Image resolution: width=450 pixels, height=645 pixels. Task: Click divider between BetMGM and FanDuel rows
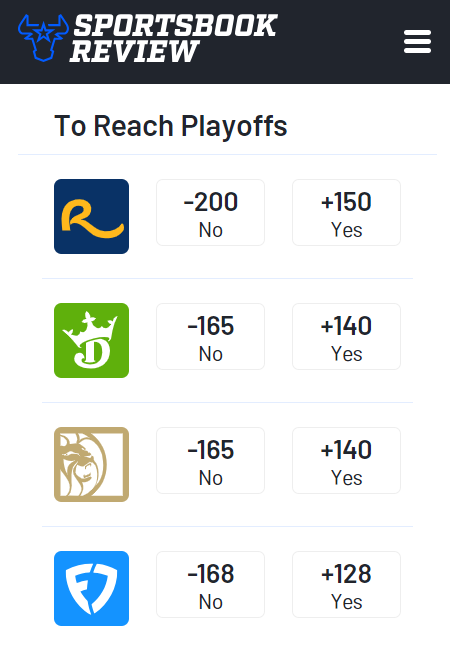click(x=227, y=526)
